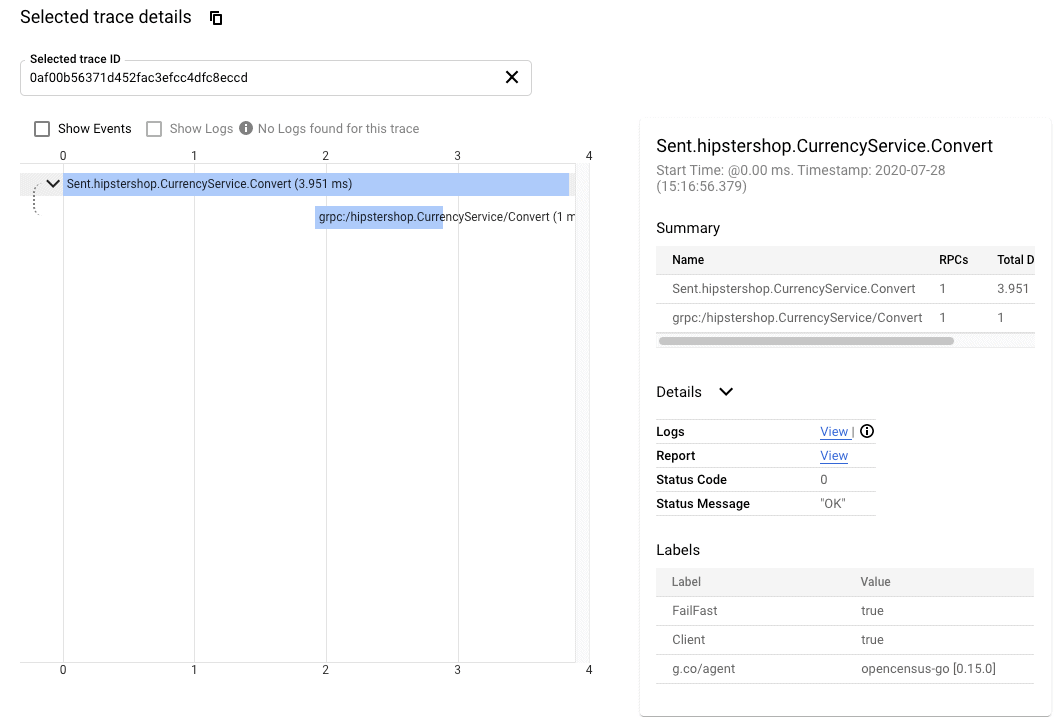Open the Report View link
1064x717 pixels.
pos(834,456)
